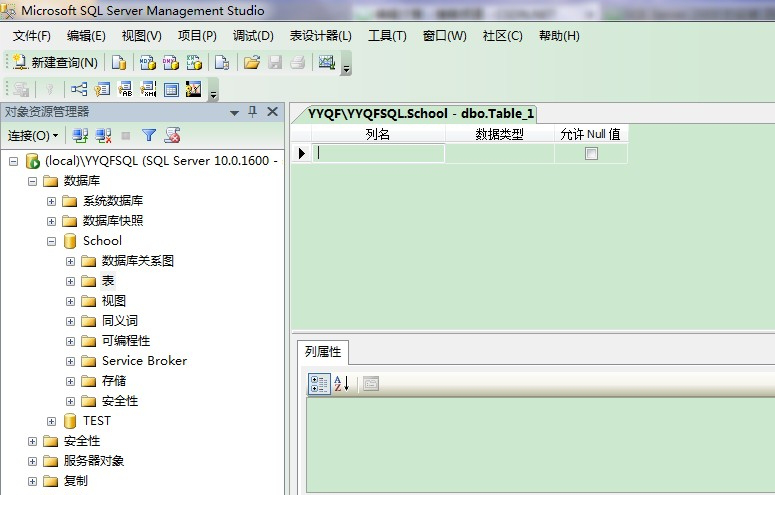This screenshot has width=775, height=514.
Task: Click the Manage Indexes and Keys icon
Action: (102, 89)
